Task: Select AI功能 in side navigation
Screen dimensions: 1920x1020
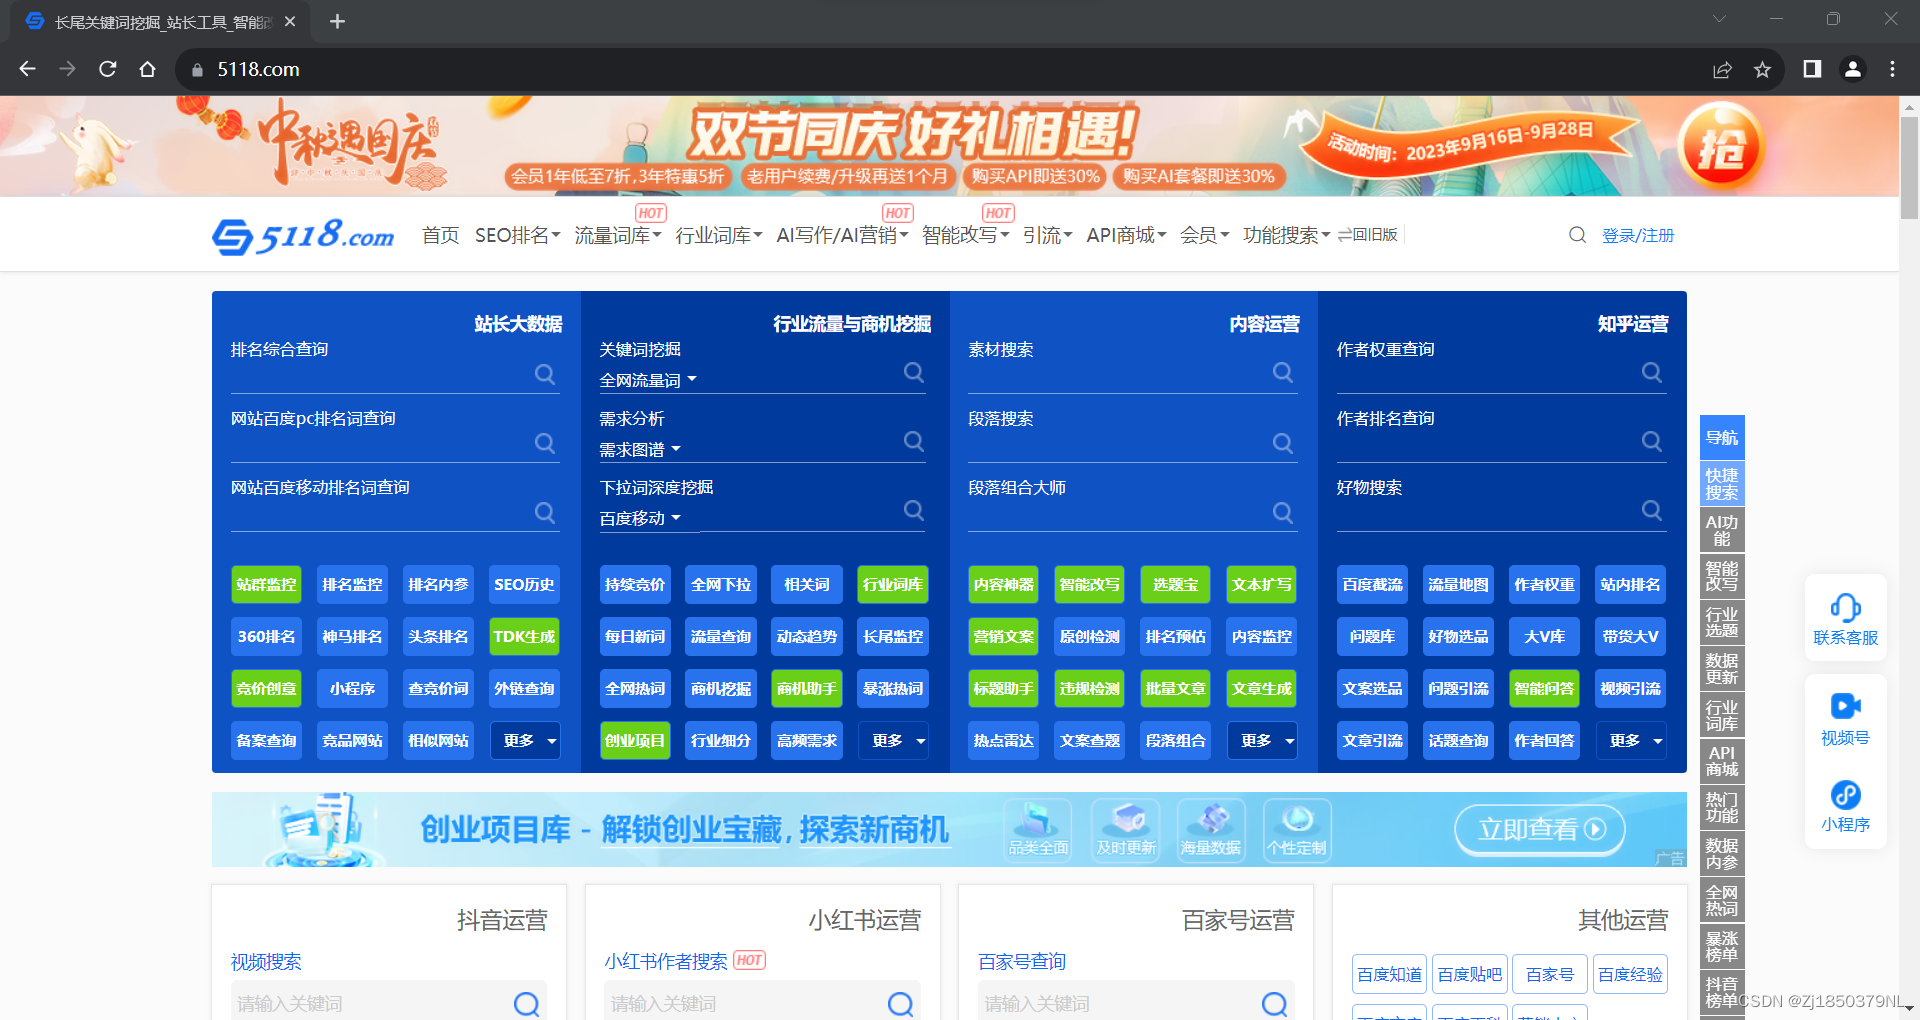Action: click(1722, 530)
